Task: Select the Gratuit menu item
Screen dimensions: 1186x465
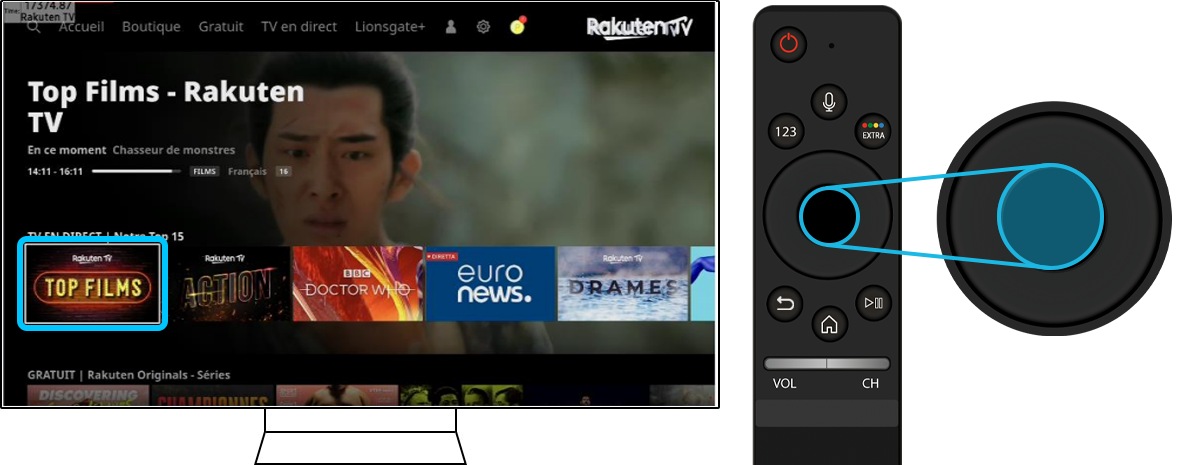Action: (x=221, y=26)
